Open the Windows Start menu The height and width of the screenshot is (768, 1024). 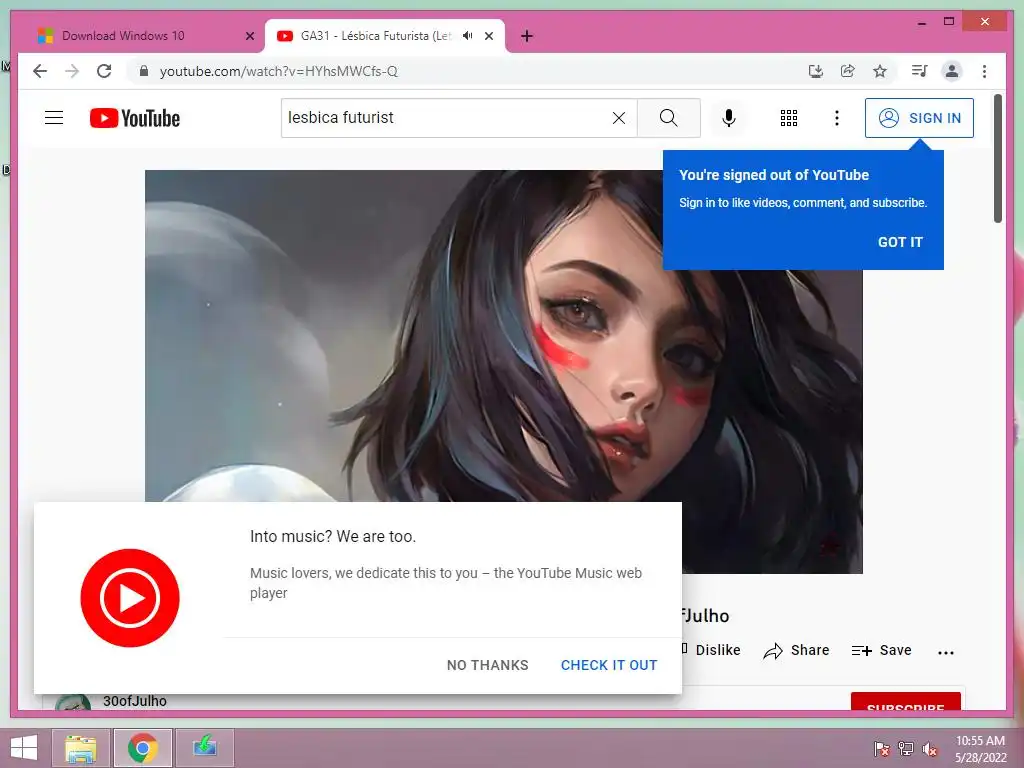point(24,748)
